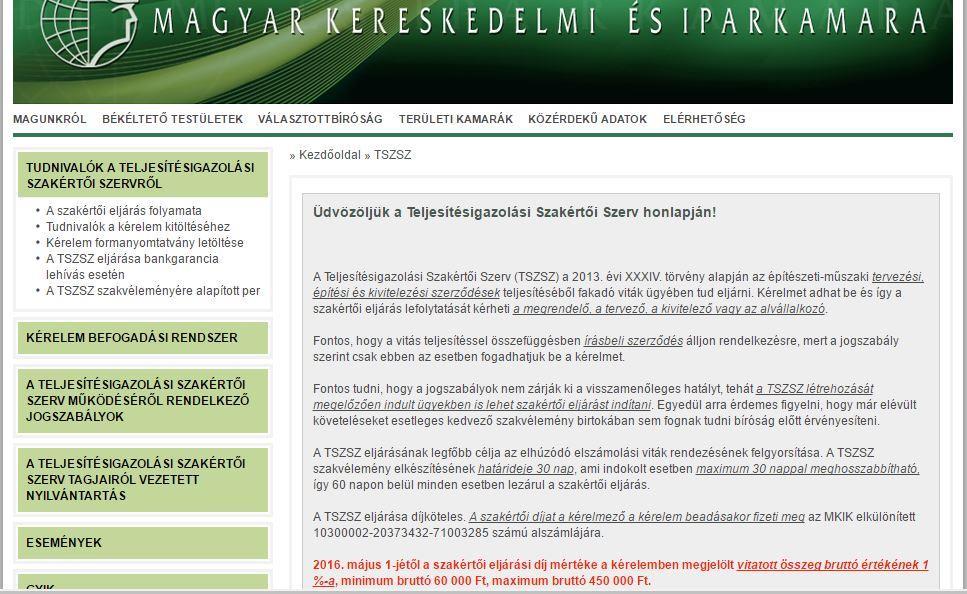The width and height of the screenshot is (967, 594).
Task: Open 'Tudnivalók a kérelem kitöltéséhez' link
Action: click(138, 226)
